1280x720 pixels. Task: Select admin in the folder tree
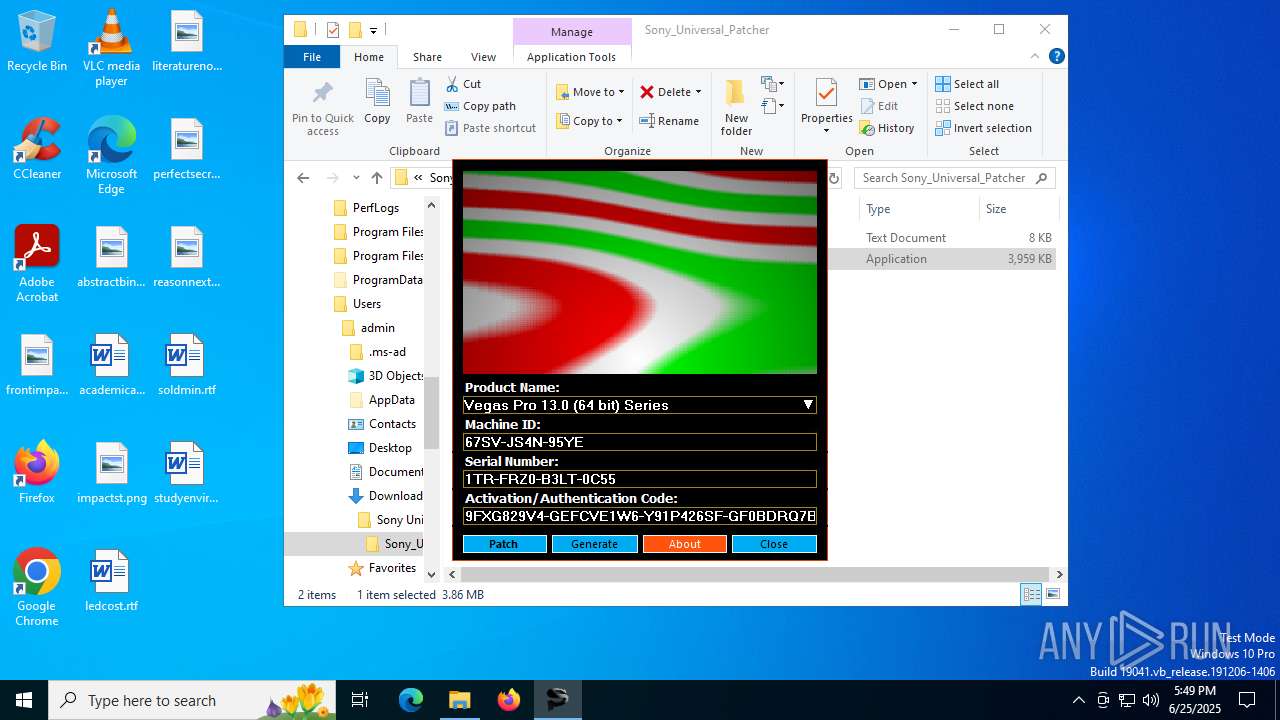pos(378,328)
